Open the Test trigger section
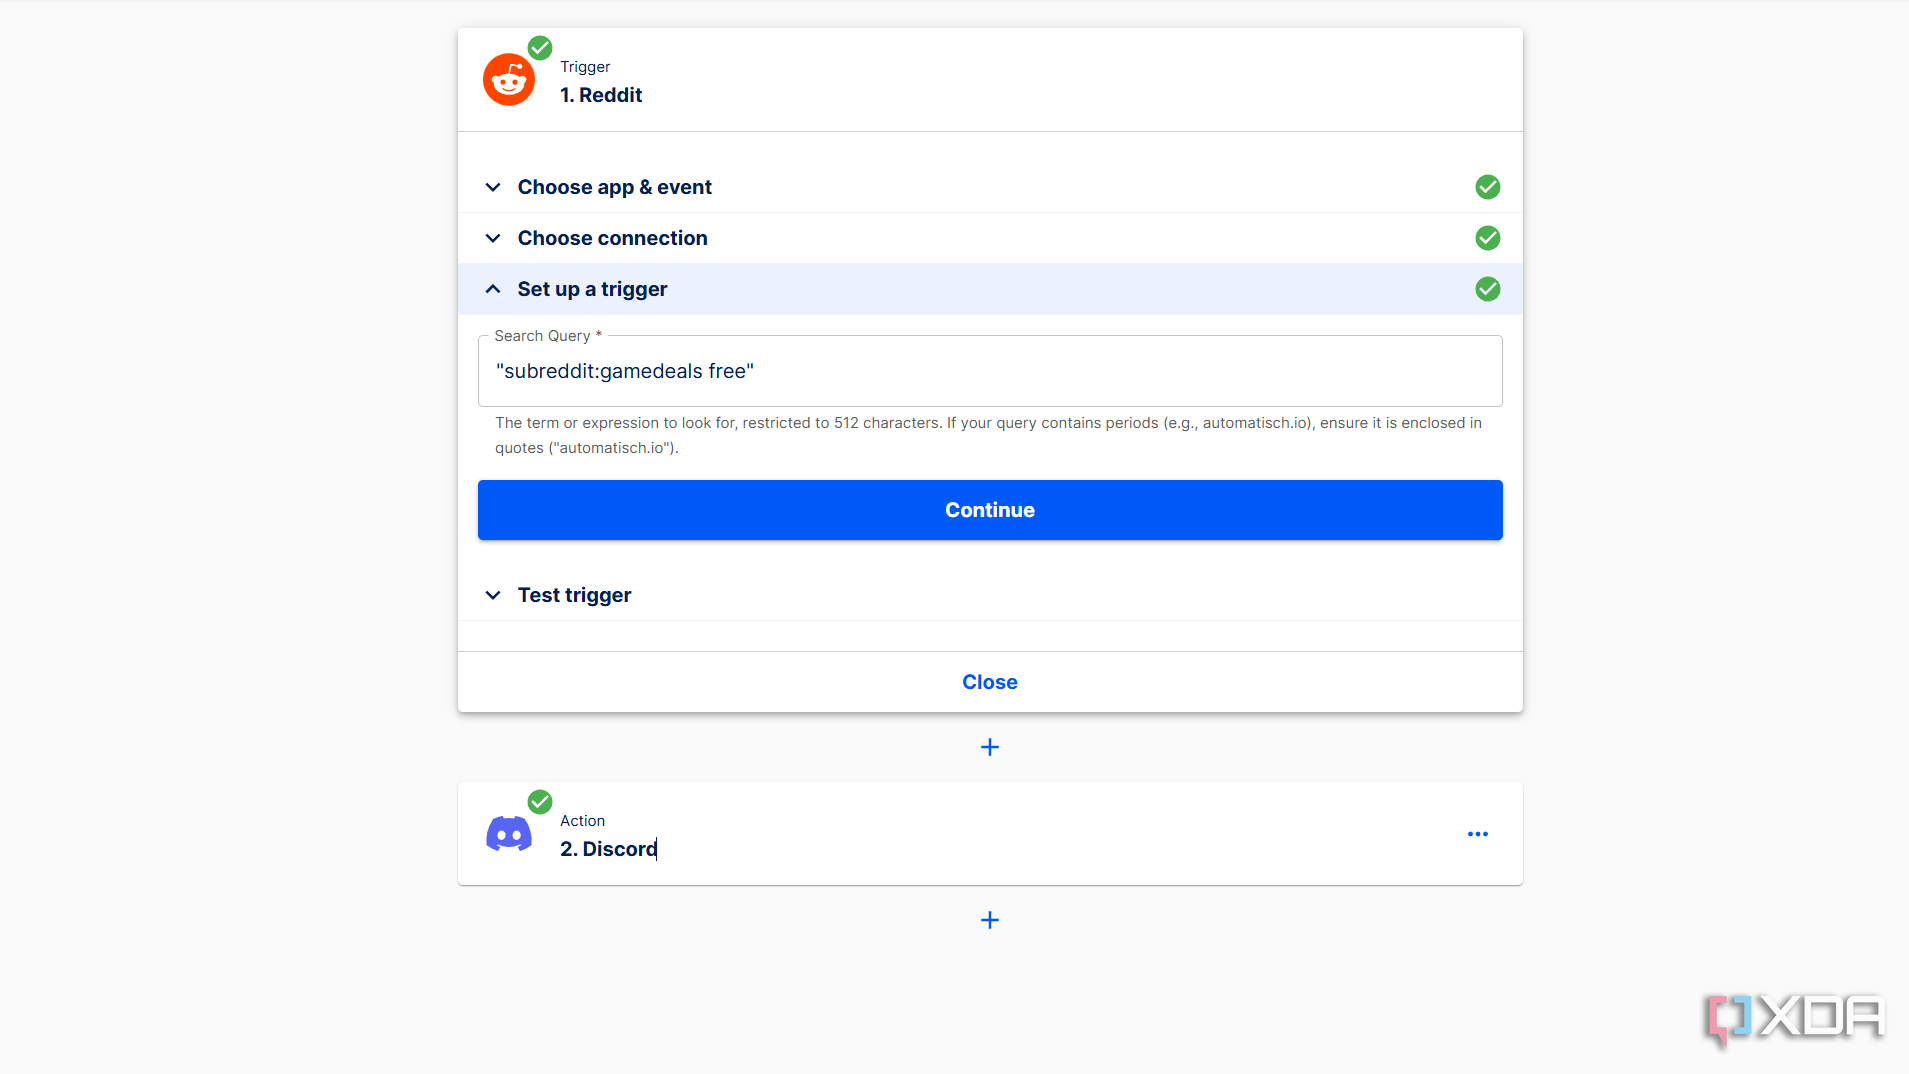 pos(990,595)
